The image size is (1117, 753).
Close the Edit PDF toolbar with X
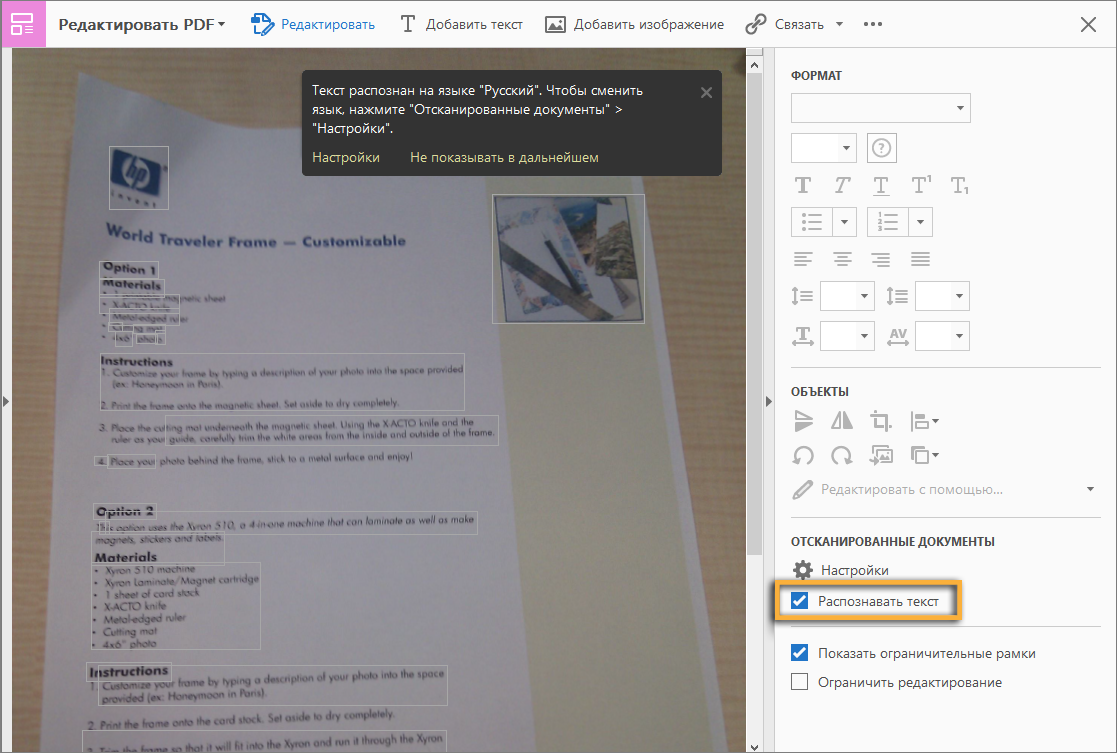[x=1088, y=24]
